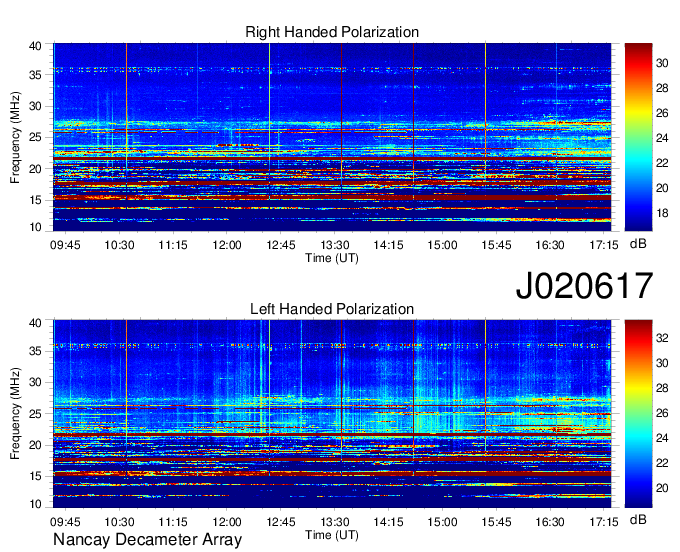Click the 12:45 time tick on right-handed plot
Image resolution: width=680 pixels, height=552 pixels.
[281, 245]
